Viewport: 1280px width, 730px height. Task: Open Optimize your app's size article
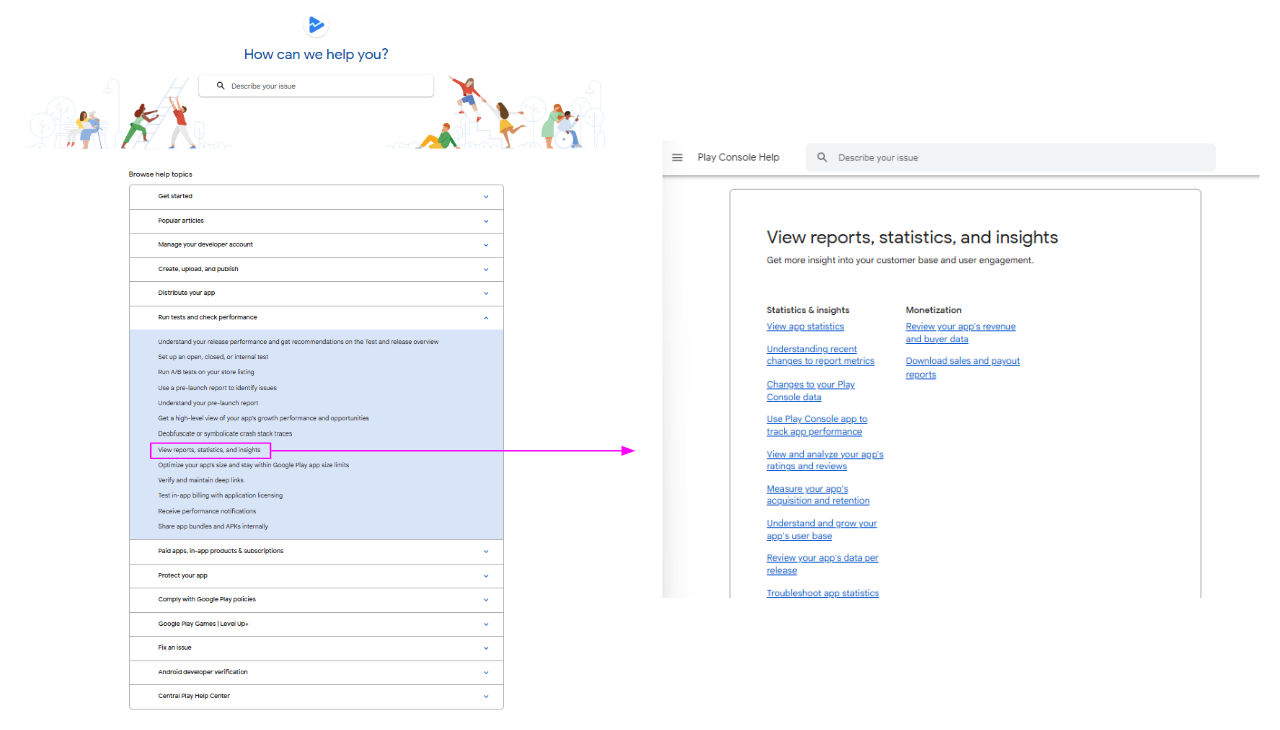click(x=253, y=465)
